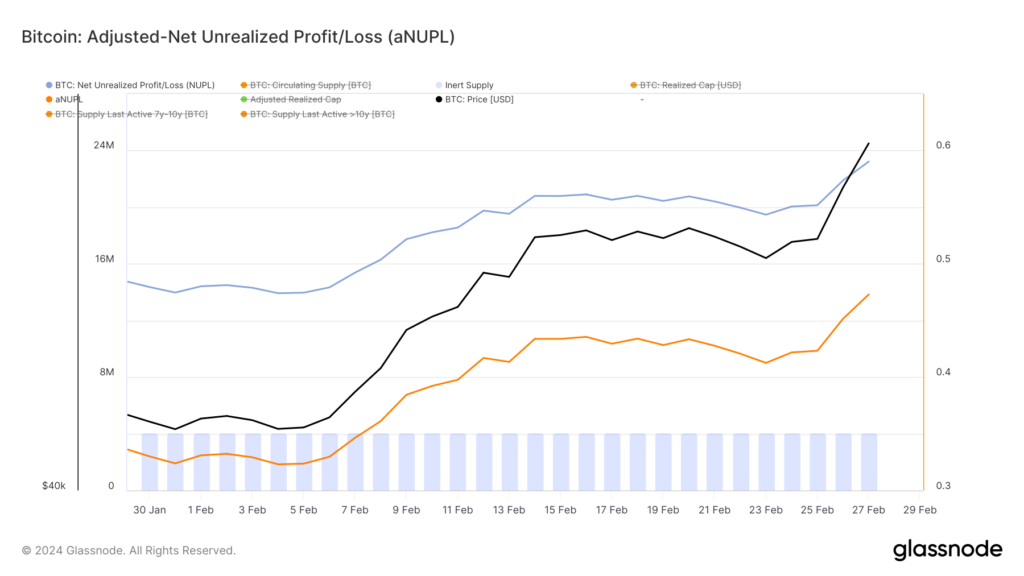Screen dimensions: 1024x576
Task: Toggle the BTC Price [USD] legend item
Action: pyautogui.click(x=475, y=99)
